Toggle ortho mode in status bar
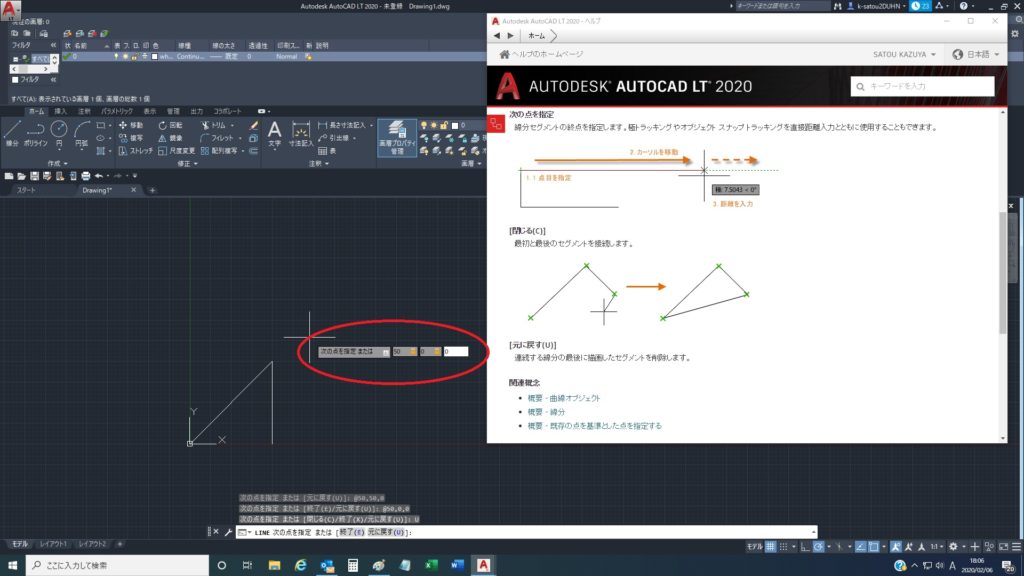Viewport: 1024px width, 576px height. pyautogui.click(x=805, y=547)
